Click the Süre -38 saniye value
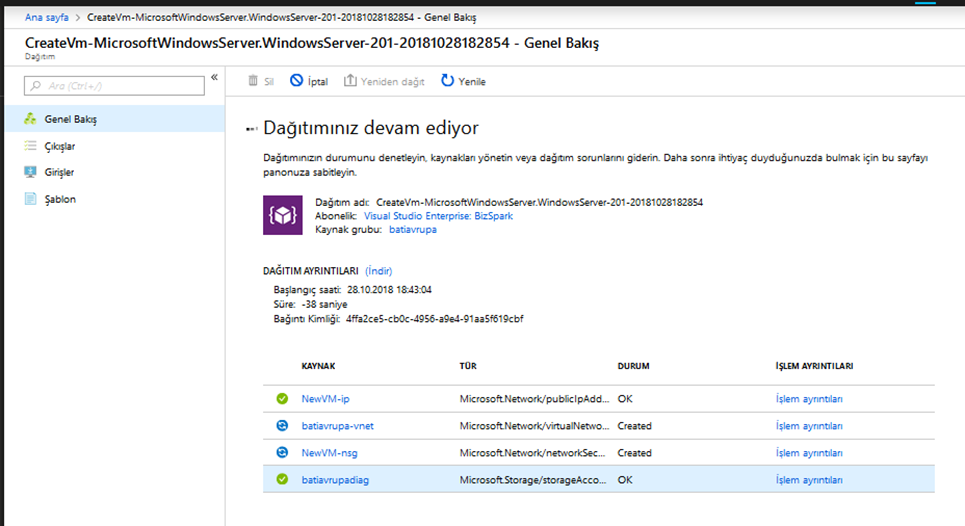This screenshot has height=526, width=965. point(324,305)
